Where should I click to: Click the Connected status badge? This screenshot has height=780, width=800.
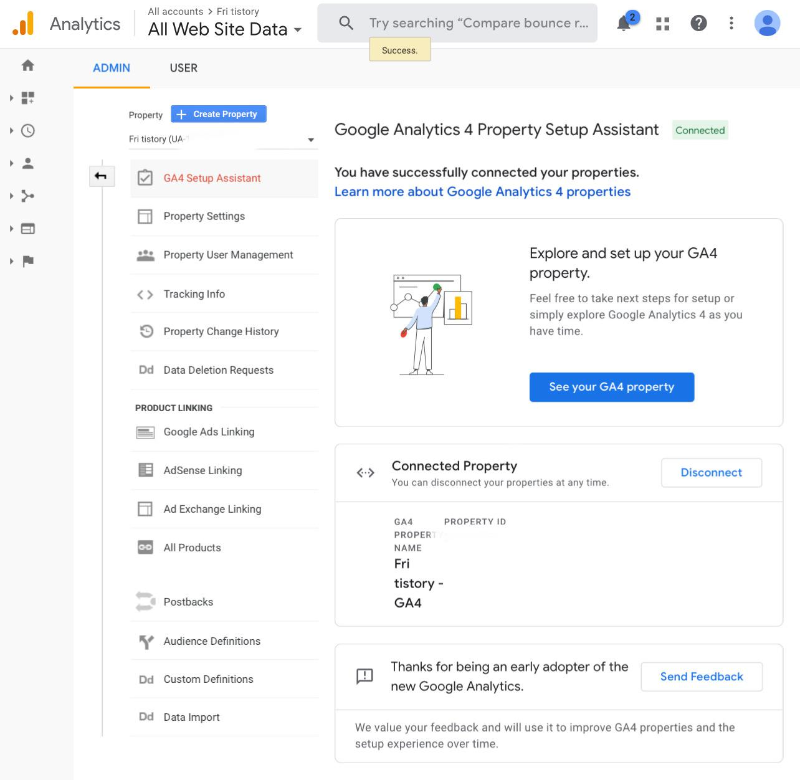click(x=700, y=130)
